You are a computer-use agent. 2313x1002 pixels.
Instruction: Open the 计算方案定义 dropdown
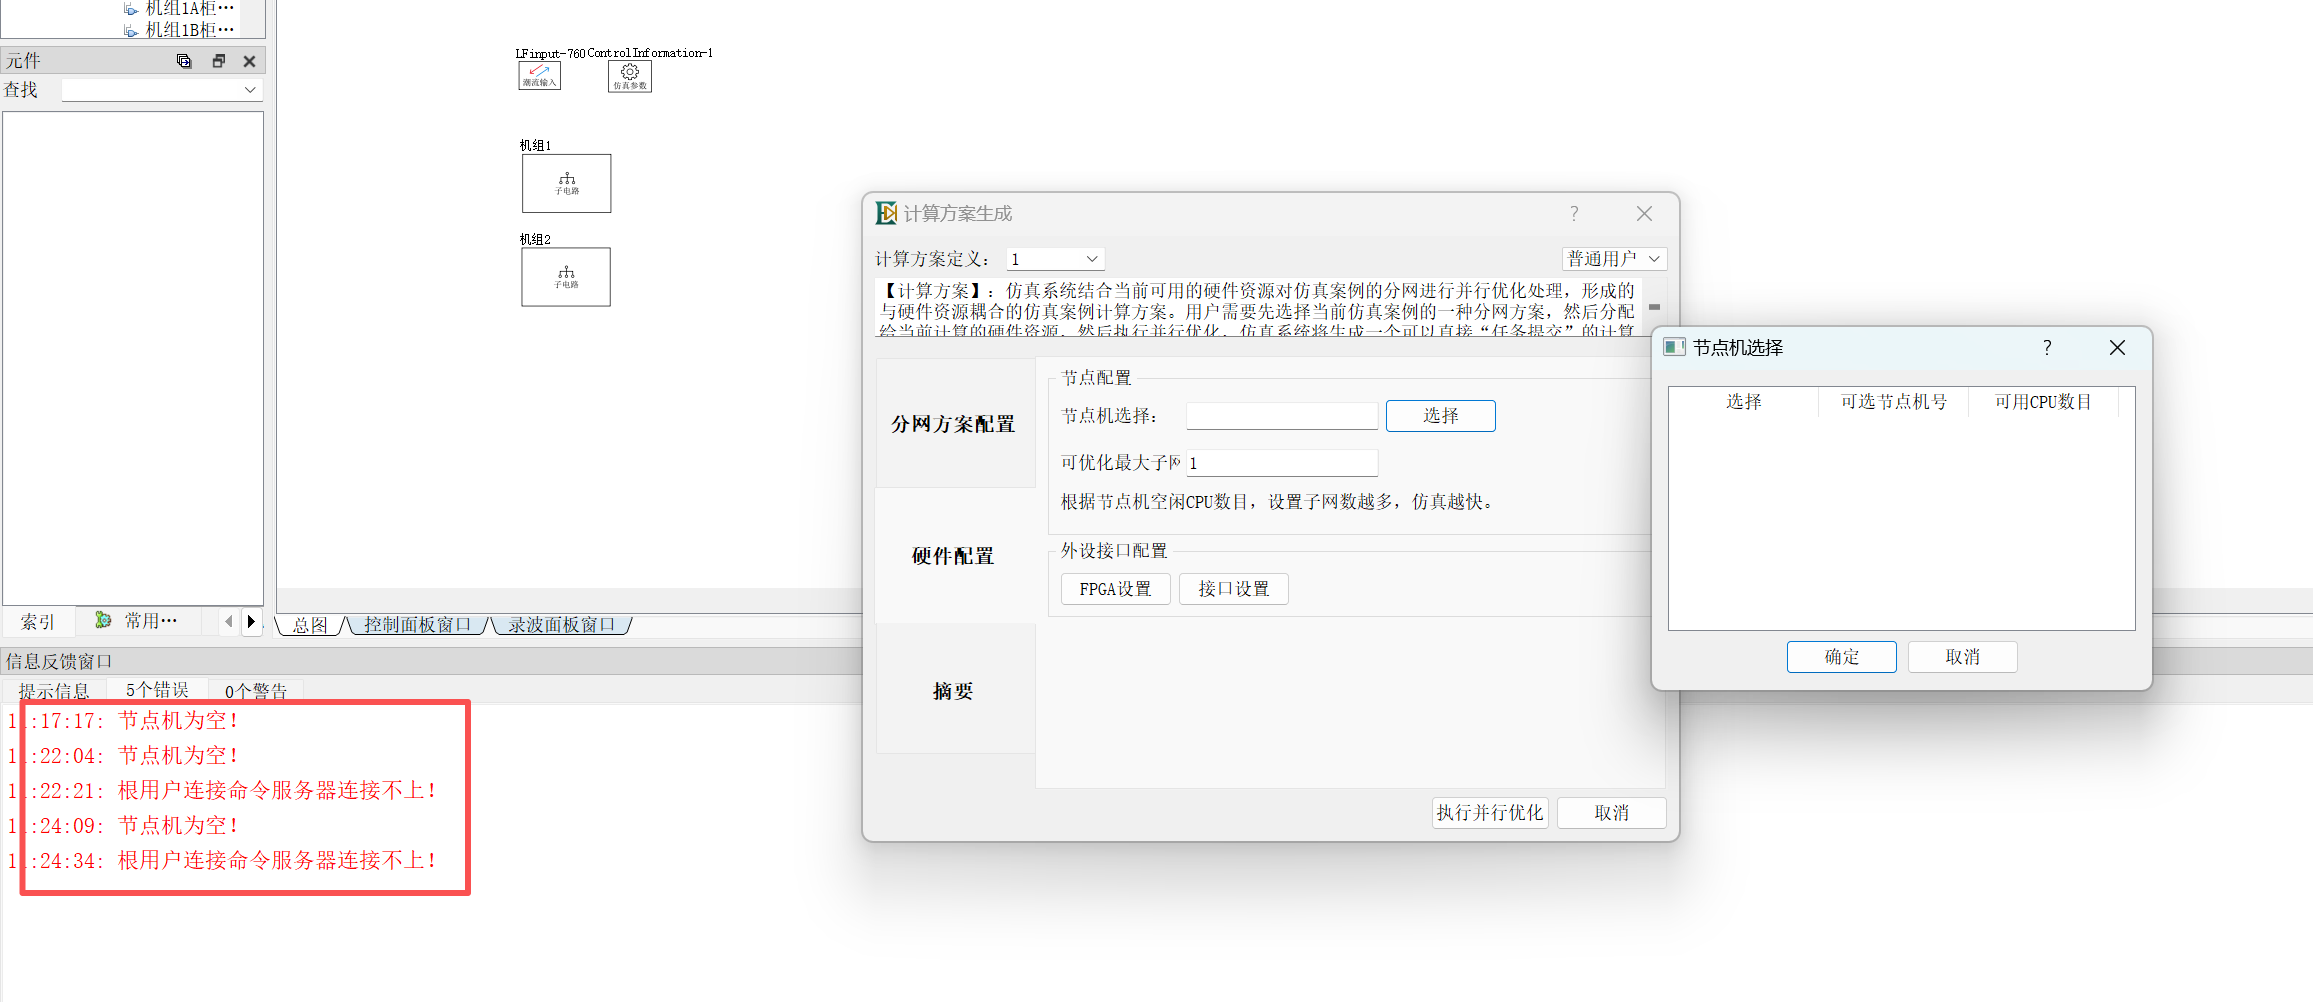point(1054,259)
